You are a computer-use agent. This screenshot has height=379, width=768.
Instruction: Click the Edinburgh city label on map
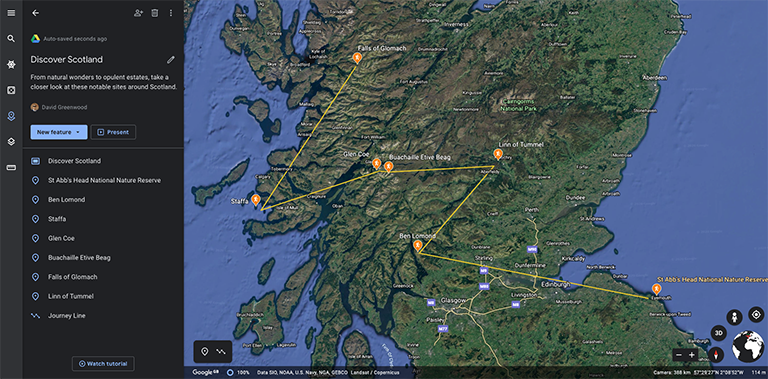[x=556, y=284]
